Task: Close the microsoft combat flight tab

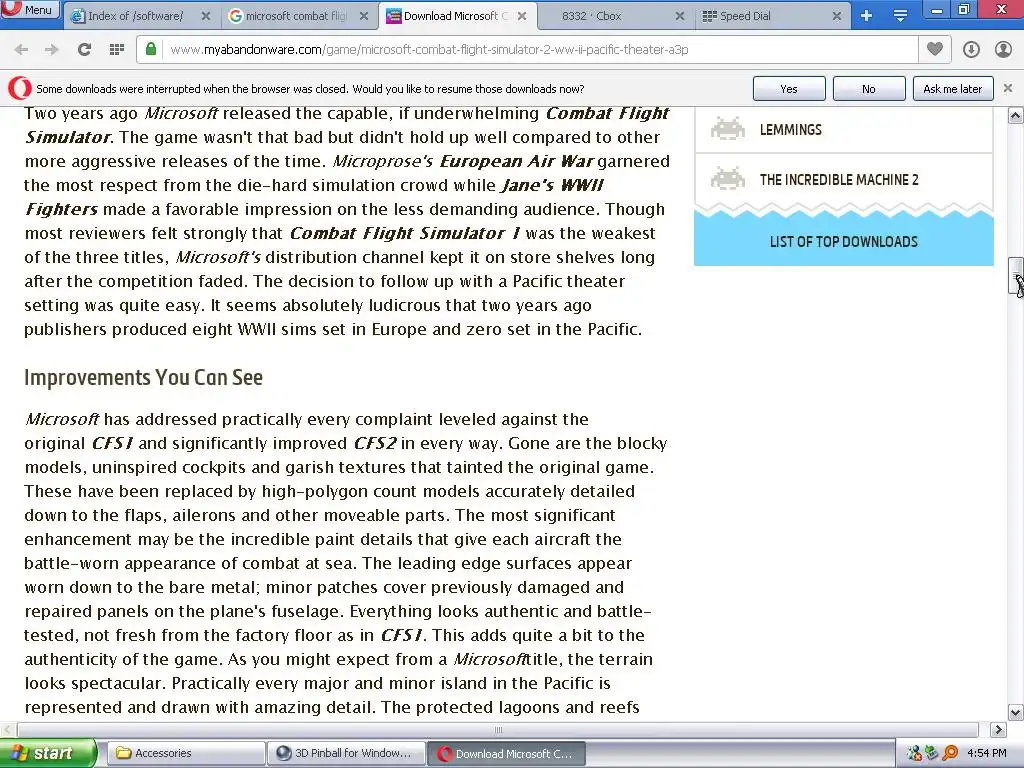Action: pyautogui.click(x=364, y=16)
